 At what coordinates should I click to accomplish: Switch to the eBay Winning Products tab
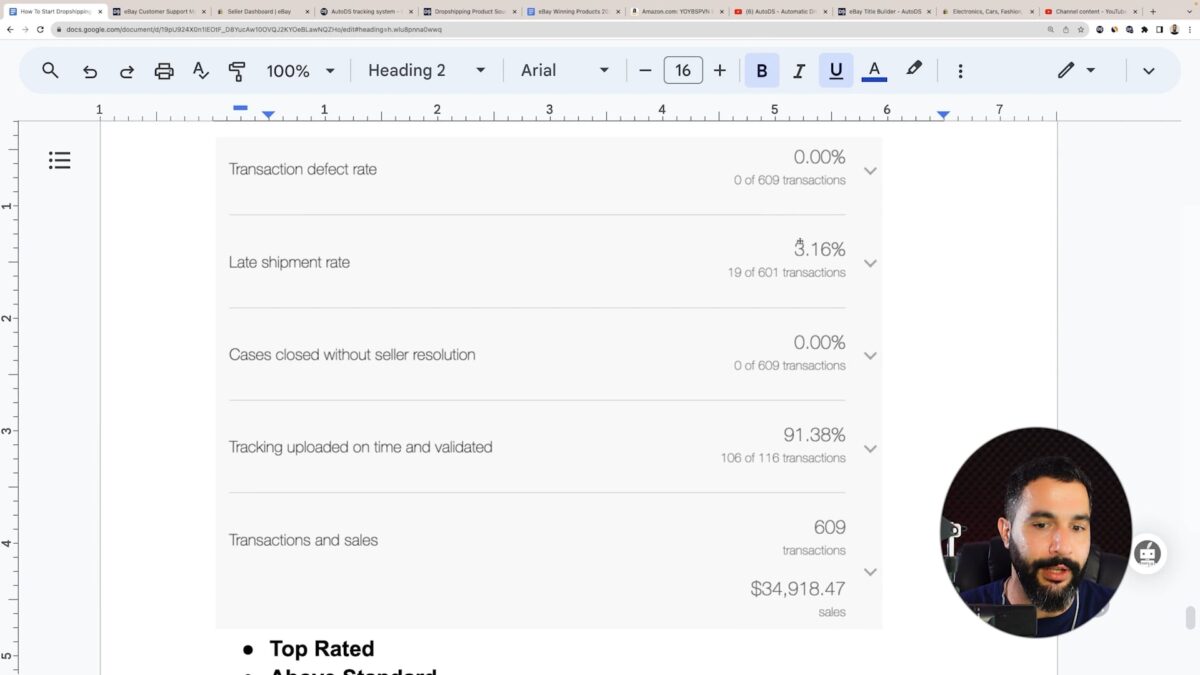pos(572,11)
